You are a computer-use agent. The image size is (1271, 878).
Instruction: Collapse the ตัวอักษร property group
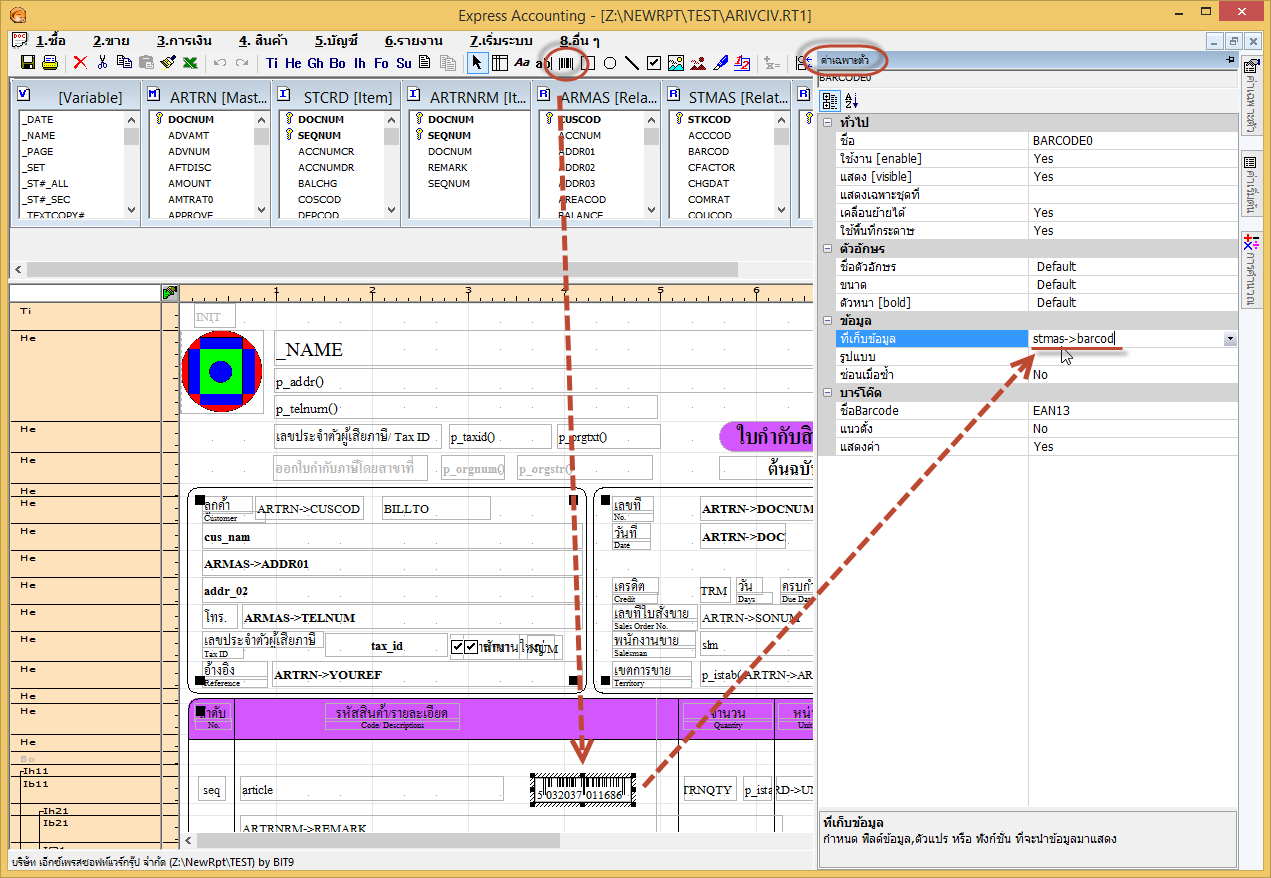[827, 249]
